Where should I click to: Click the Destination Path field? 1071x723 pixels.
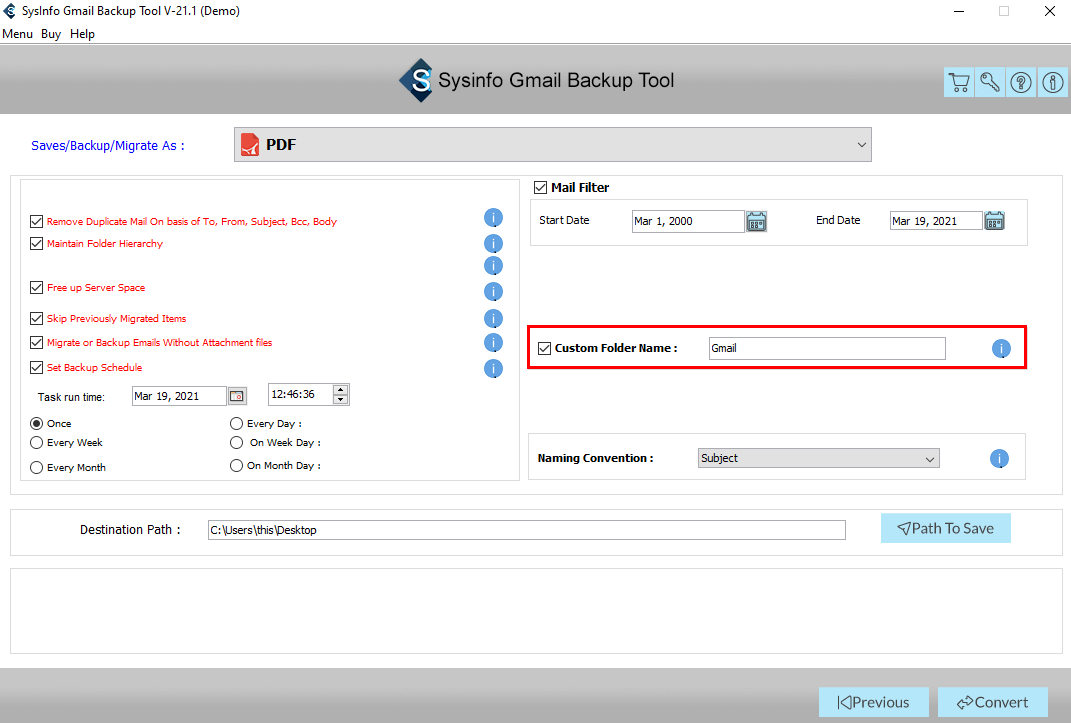[527, 530]
